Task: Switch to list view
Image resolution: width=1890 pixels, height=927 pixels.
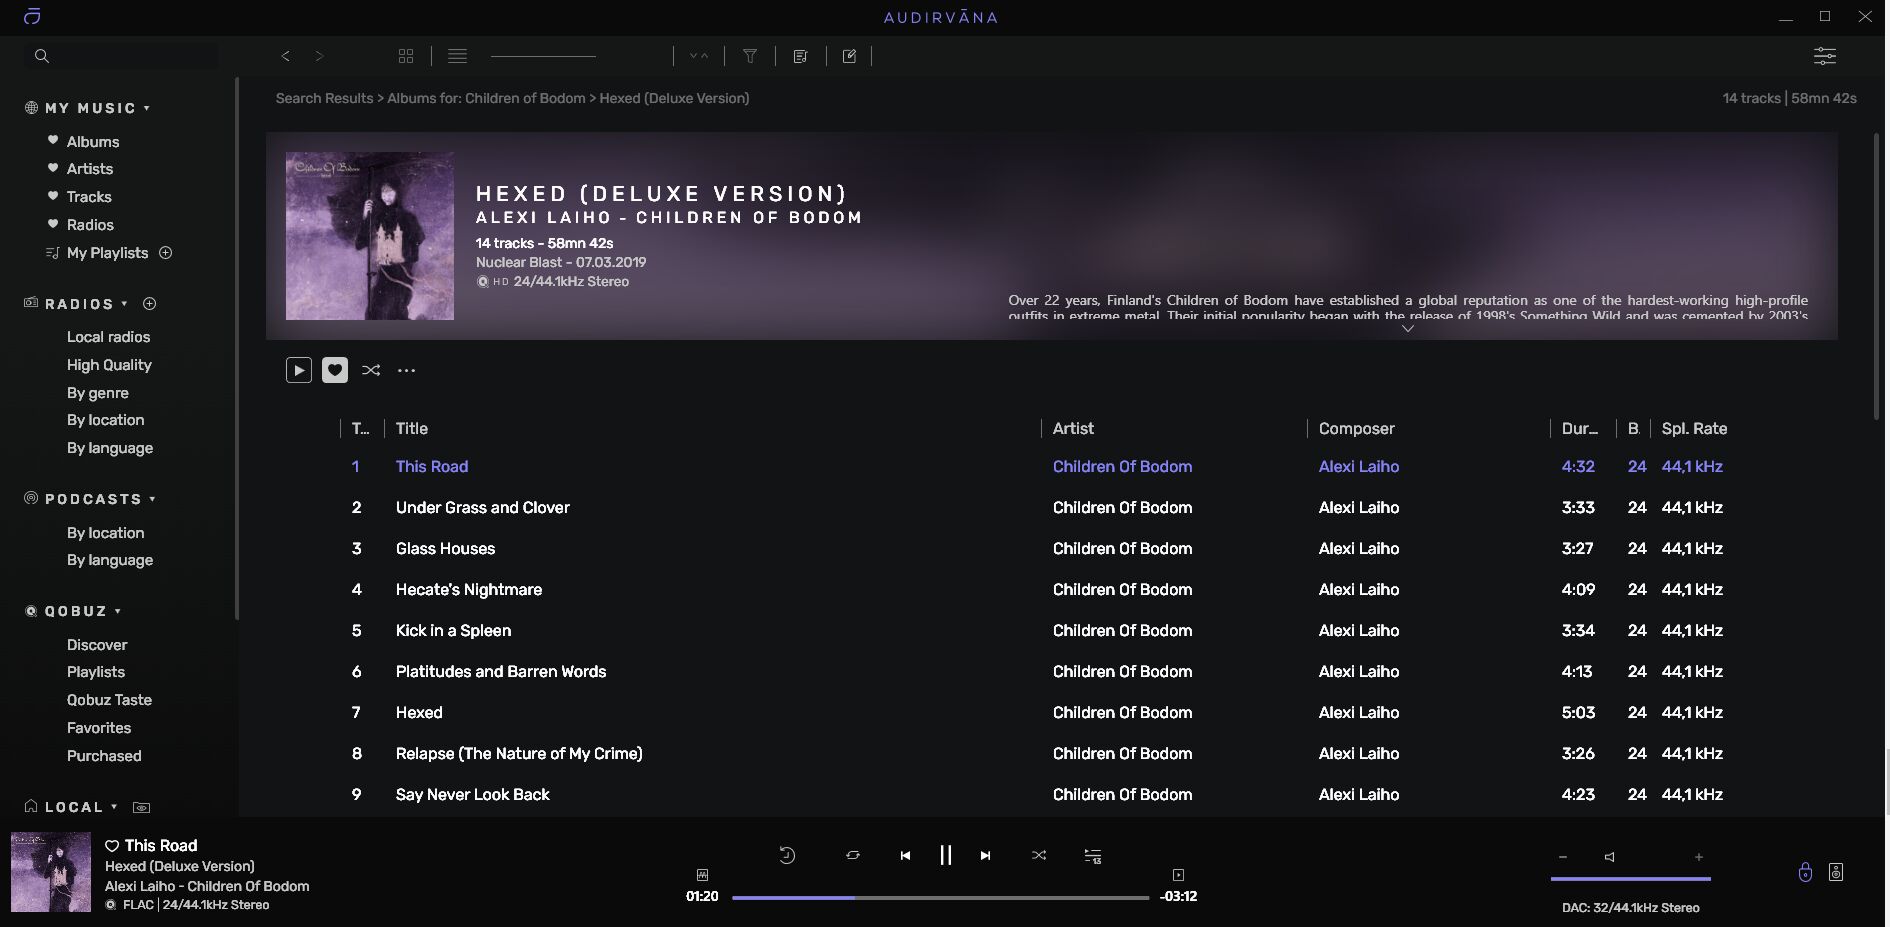Action: coord(457,56)
